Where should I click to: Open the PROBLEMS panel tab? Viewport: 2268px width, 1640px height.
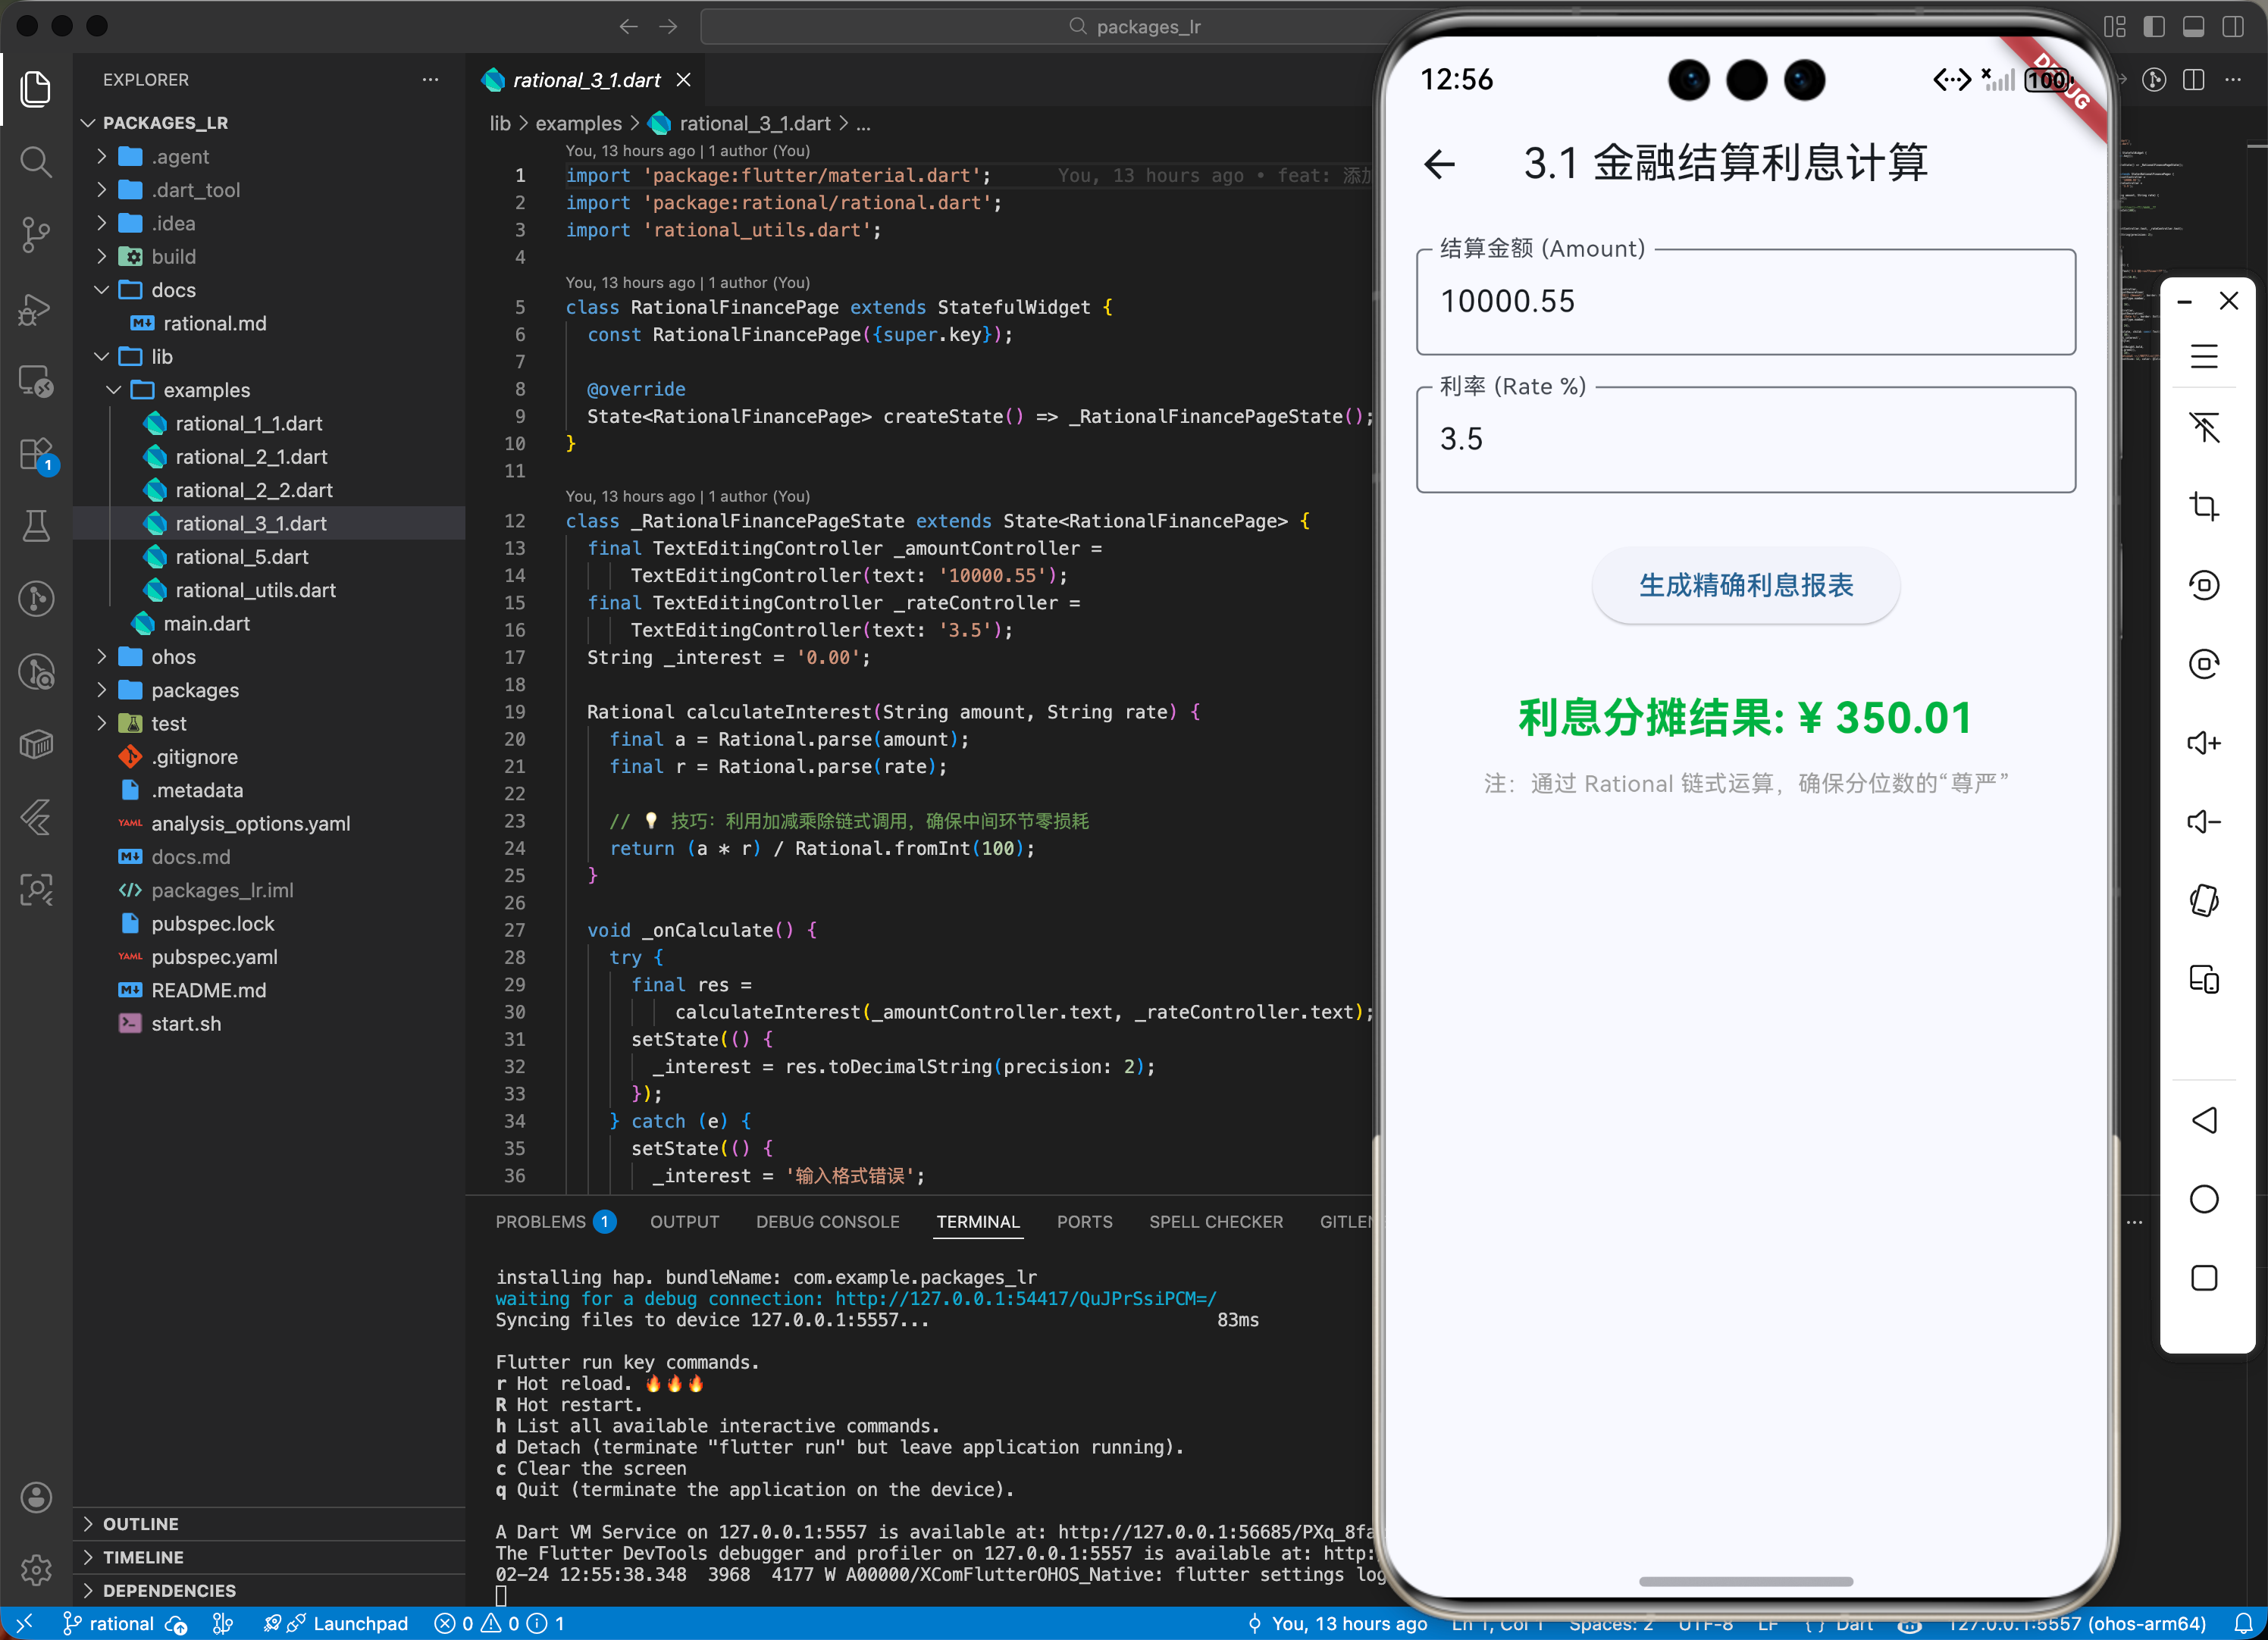pyautogui.click(x=541, y=1222)
